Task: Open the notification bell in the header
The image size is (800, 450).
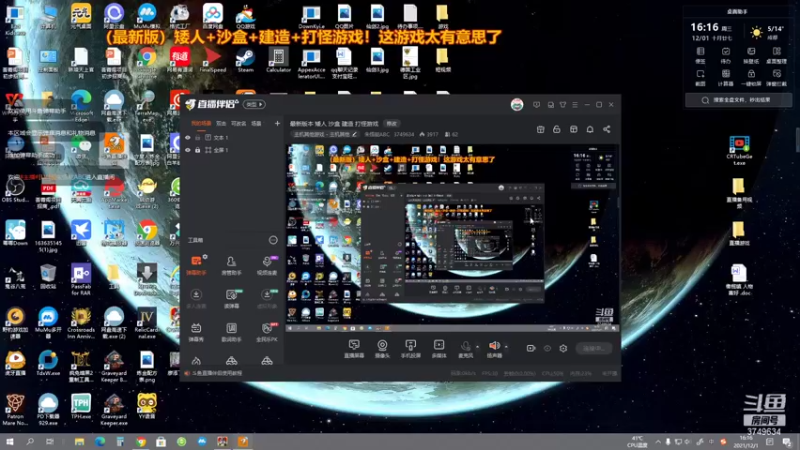Action: coord(590,130)
